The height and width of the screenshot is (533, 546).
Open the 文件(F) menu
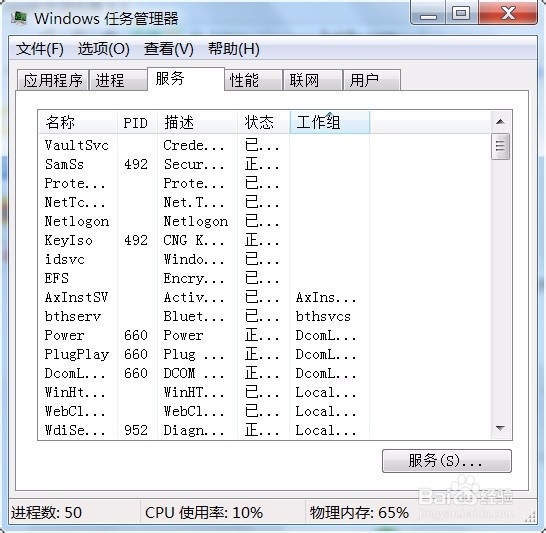(40, 49)
